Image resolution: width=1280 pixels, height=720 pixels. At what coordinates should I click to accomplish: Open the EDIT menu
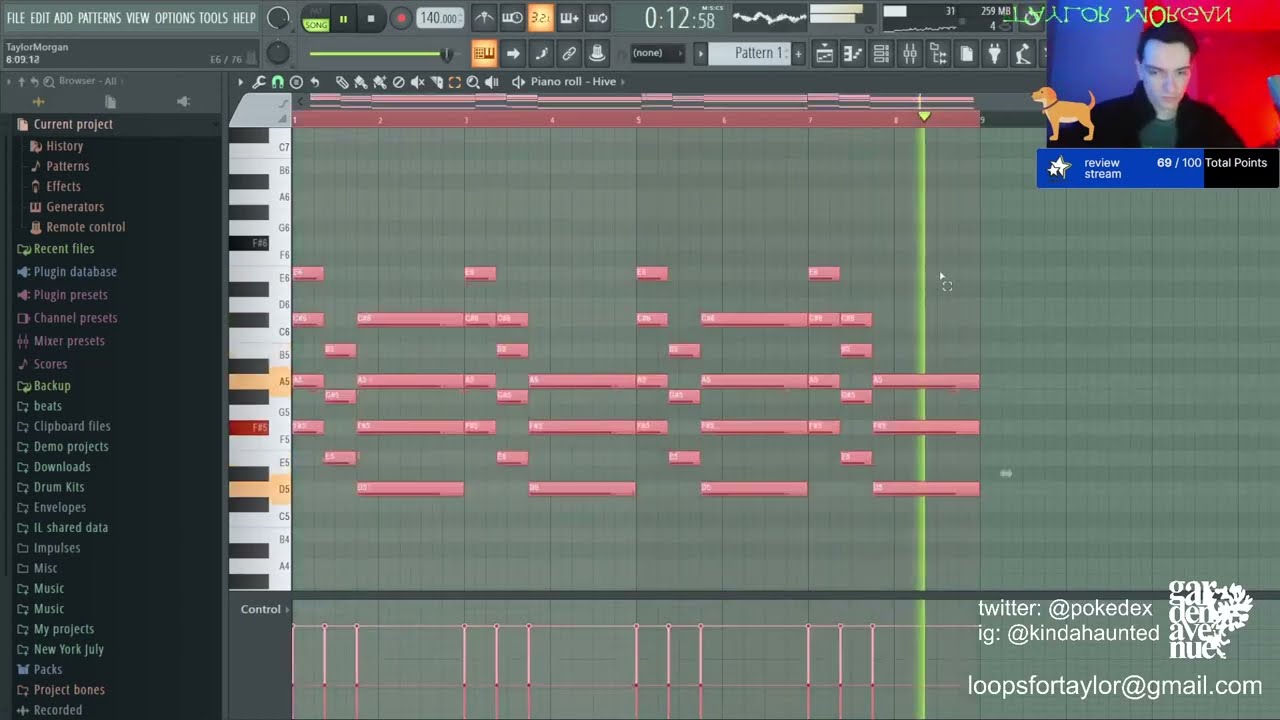click(39, 18)
